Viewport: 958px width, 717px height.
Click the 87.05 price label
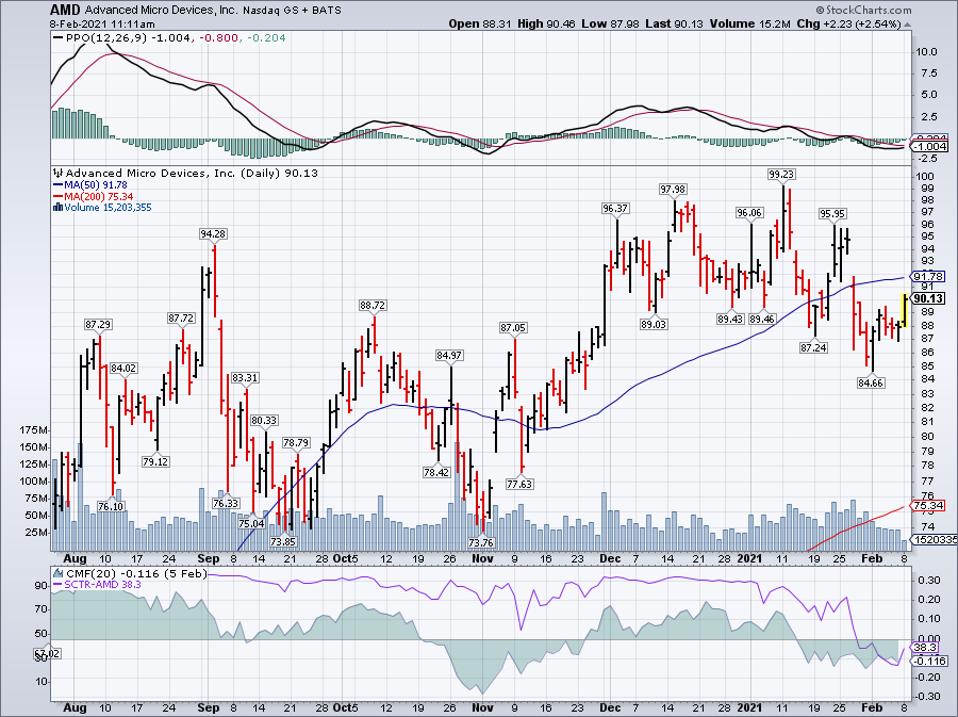click(x=513, y=328)
